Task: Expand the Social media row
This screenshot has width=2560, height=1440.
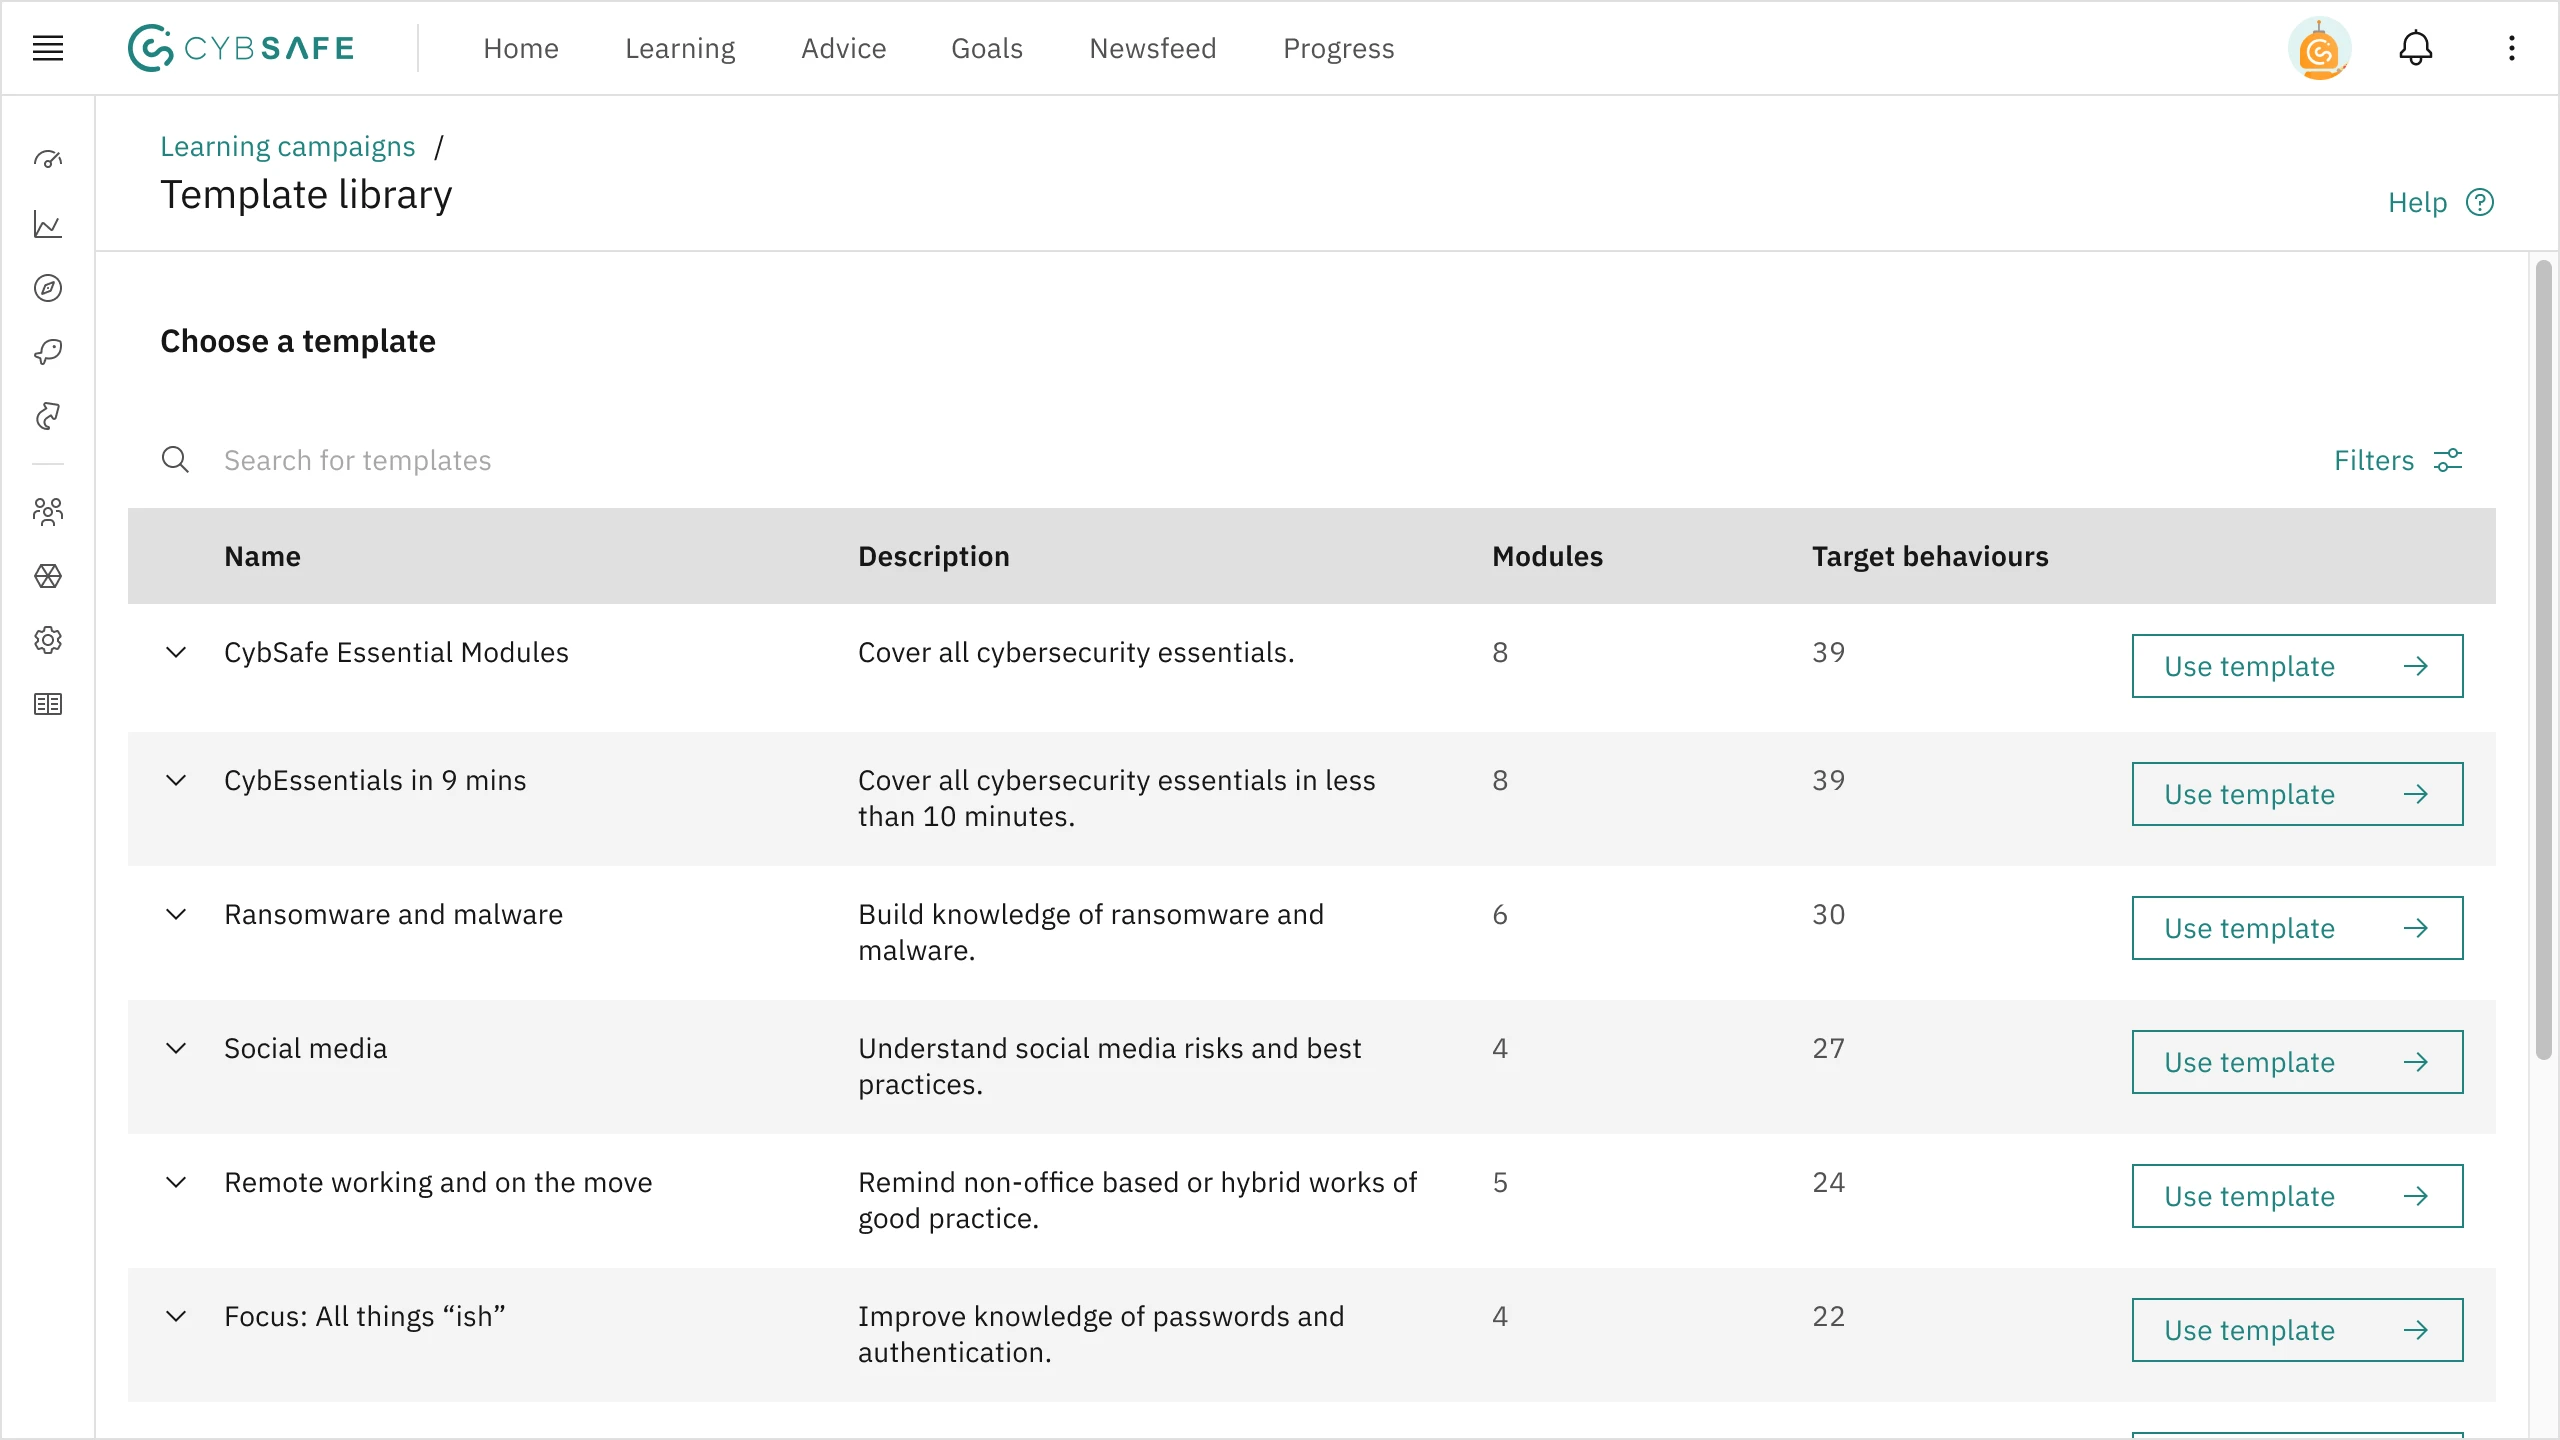Action: 176,1049
